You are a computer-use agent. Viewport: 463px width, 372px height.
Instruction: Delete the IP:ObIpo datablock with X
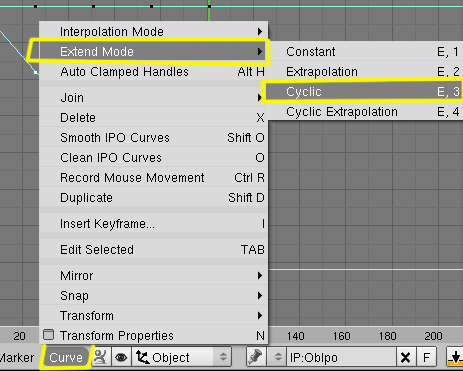(405, 357)
